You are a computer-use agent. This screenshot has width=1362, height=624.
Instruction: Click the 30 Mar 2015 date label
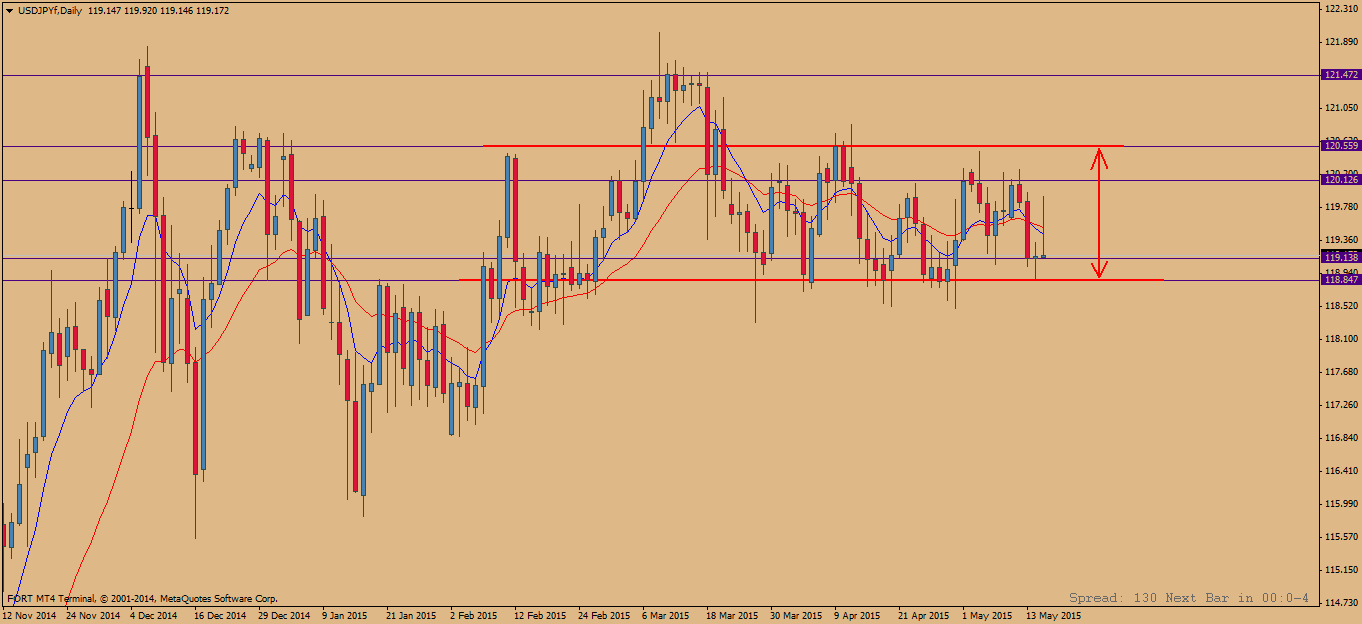[x=795, y=615]
